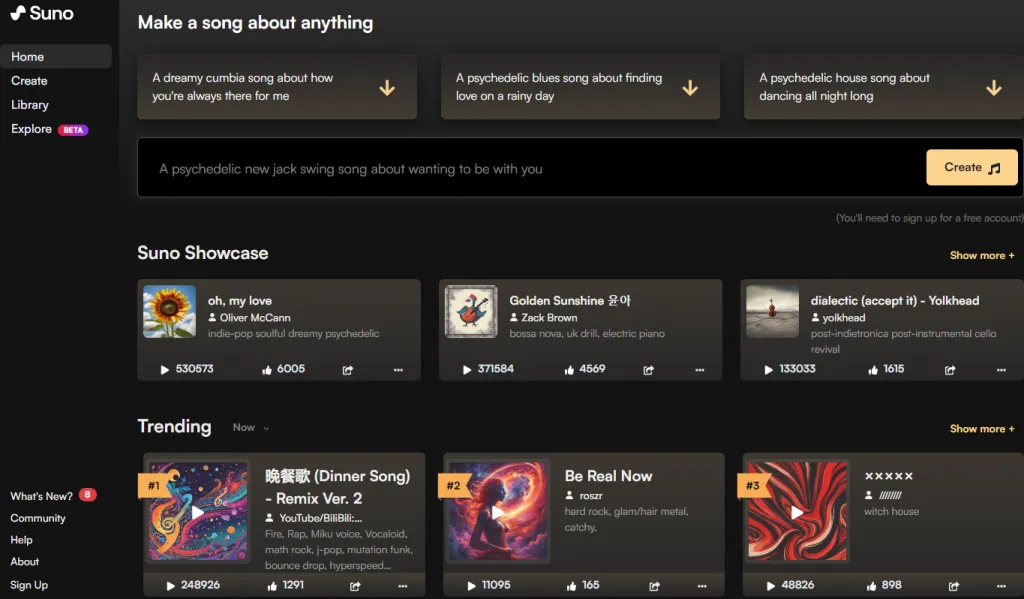Screen dimensions: 1024x599
Task: Use 'psychedelic house song' prompt arrow
Action: coord(994,88)
